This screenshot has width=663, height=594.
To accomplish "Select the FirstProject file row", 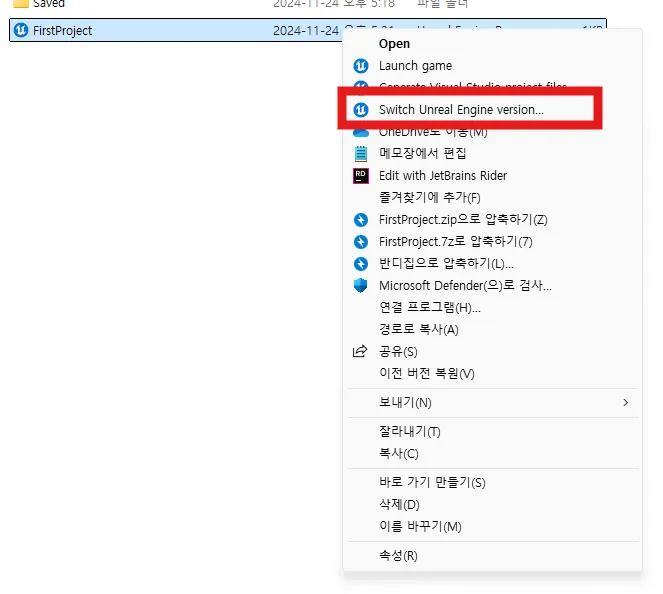I will click(x=308, y=30).
